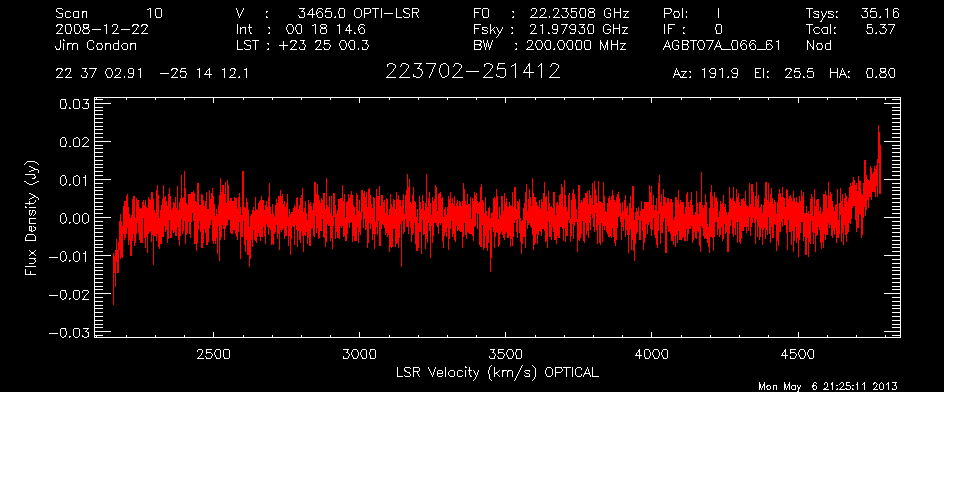This screenshot has height=490, width=962.
Task: Select the Scan 10 label
Action: 109,13
